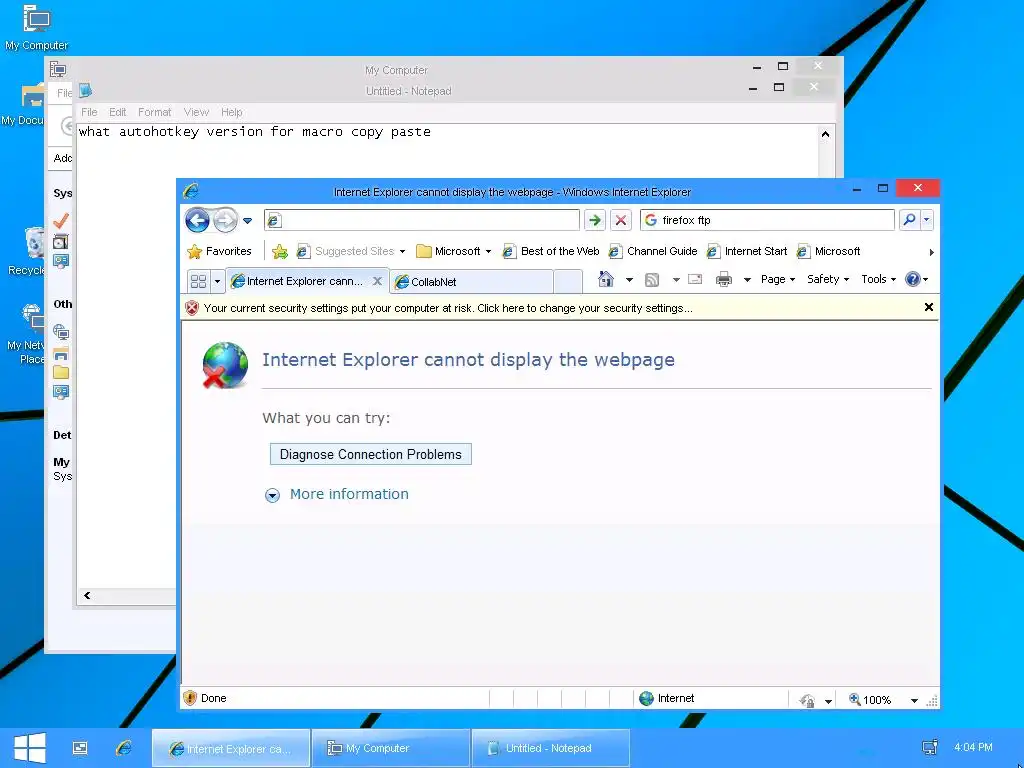Select the 'Internet Explorer cann...' tab
The height and width of the screenshot is (768, 1024).
point(298,281)
